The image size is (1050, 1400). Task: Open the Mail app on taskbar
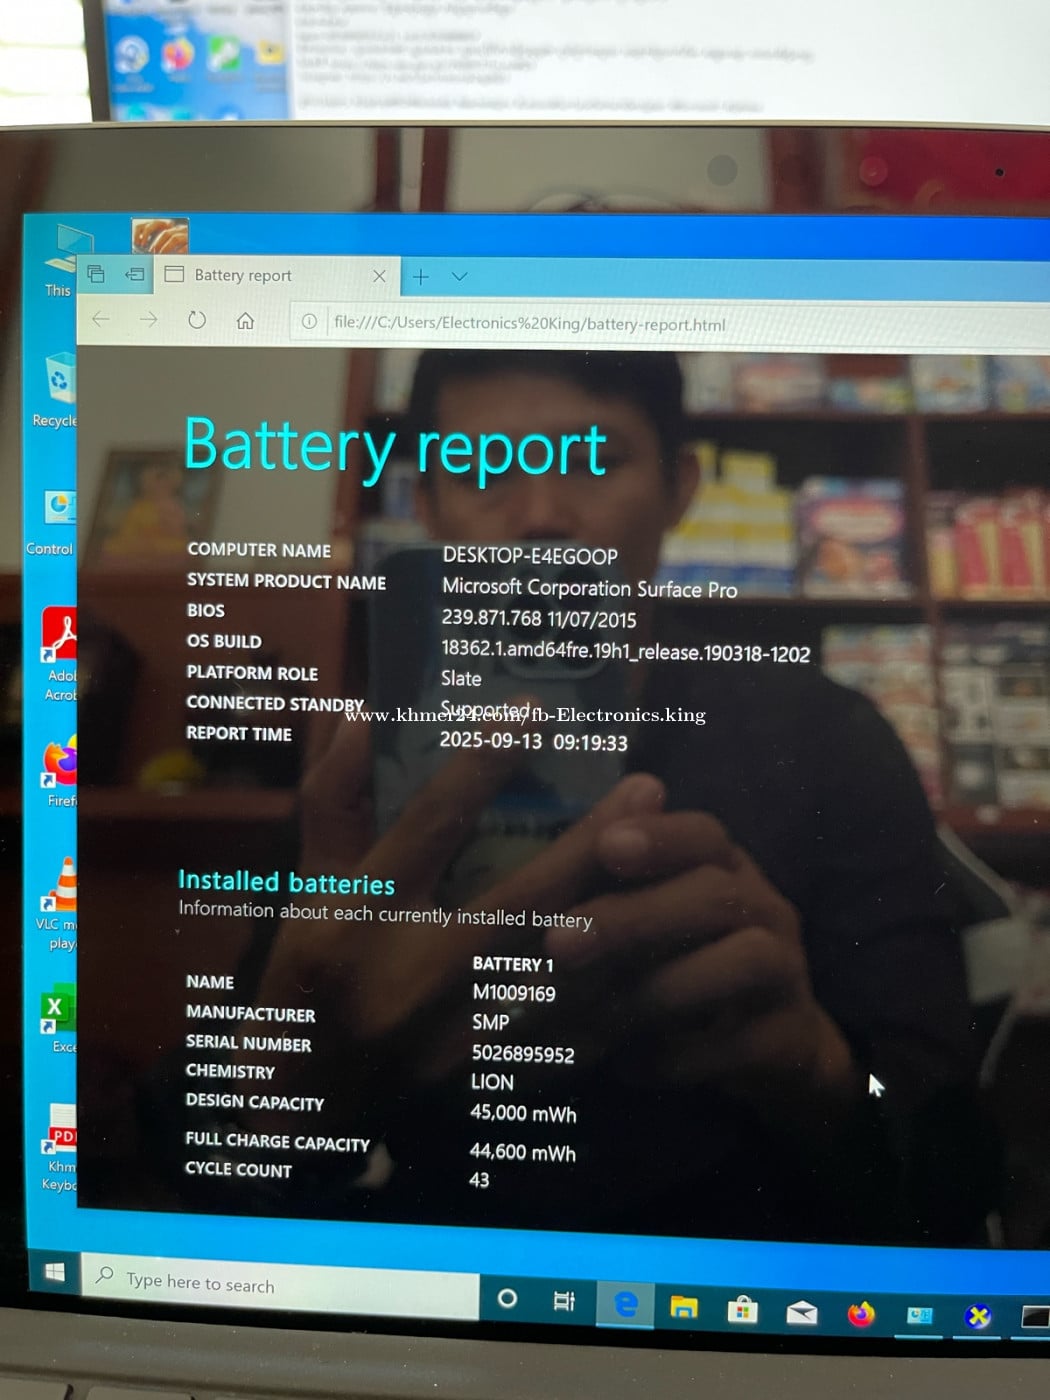click(801, 1312)
